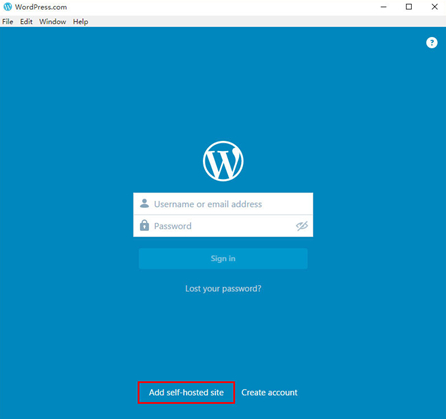446x419 pixels.
Task: Click the WordPress app icon in title bar
Action: [x=8, y=7]
